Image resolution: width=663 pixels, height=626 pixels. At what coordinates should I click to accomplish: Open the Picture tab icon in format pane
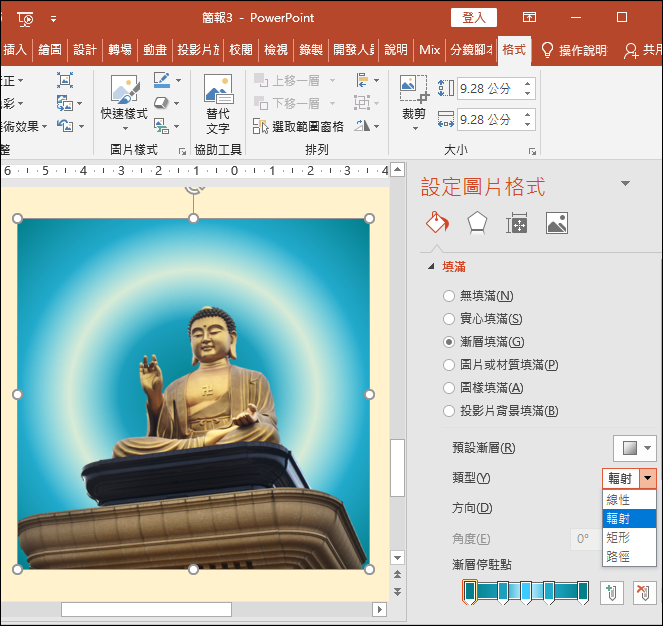557,223
